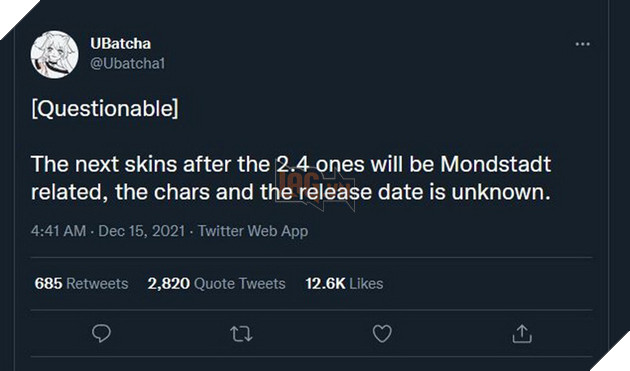
Task: Click the [Questionable] tag text
Action: (104, 109)
